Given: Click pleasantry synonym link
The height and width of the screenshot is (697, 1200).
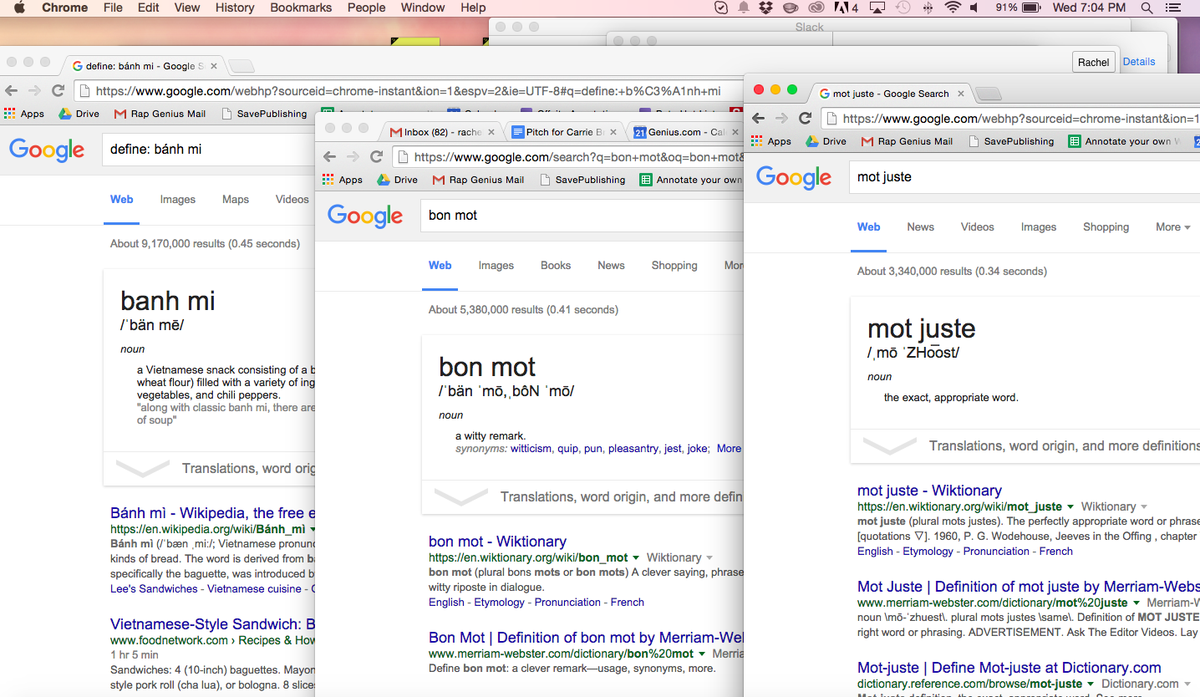Looking at the screenshot, I should pyautogui.click(x=633, y=449).
